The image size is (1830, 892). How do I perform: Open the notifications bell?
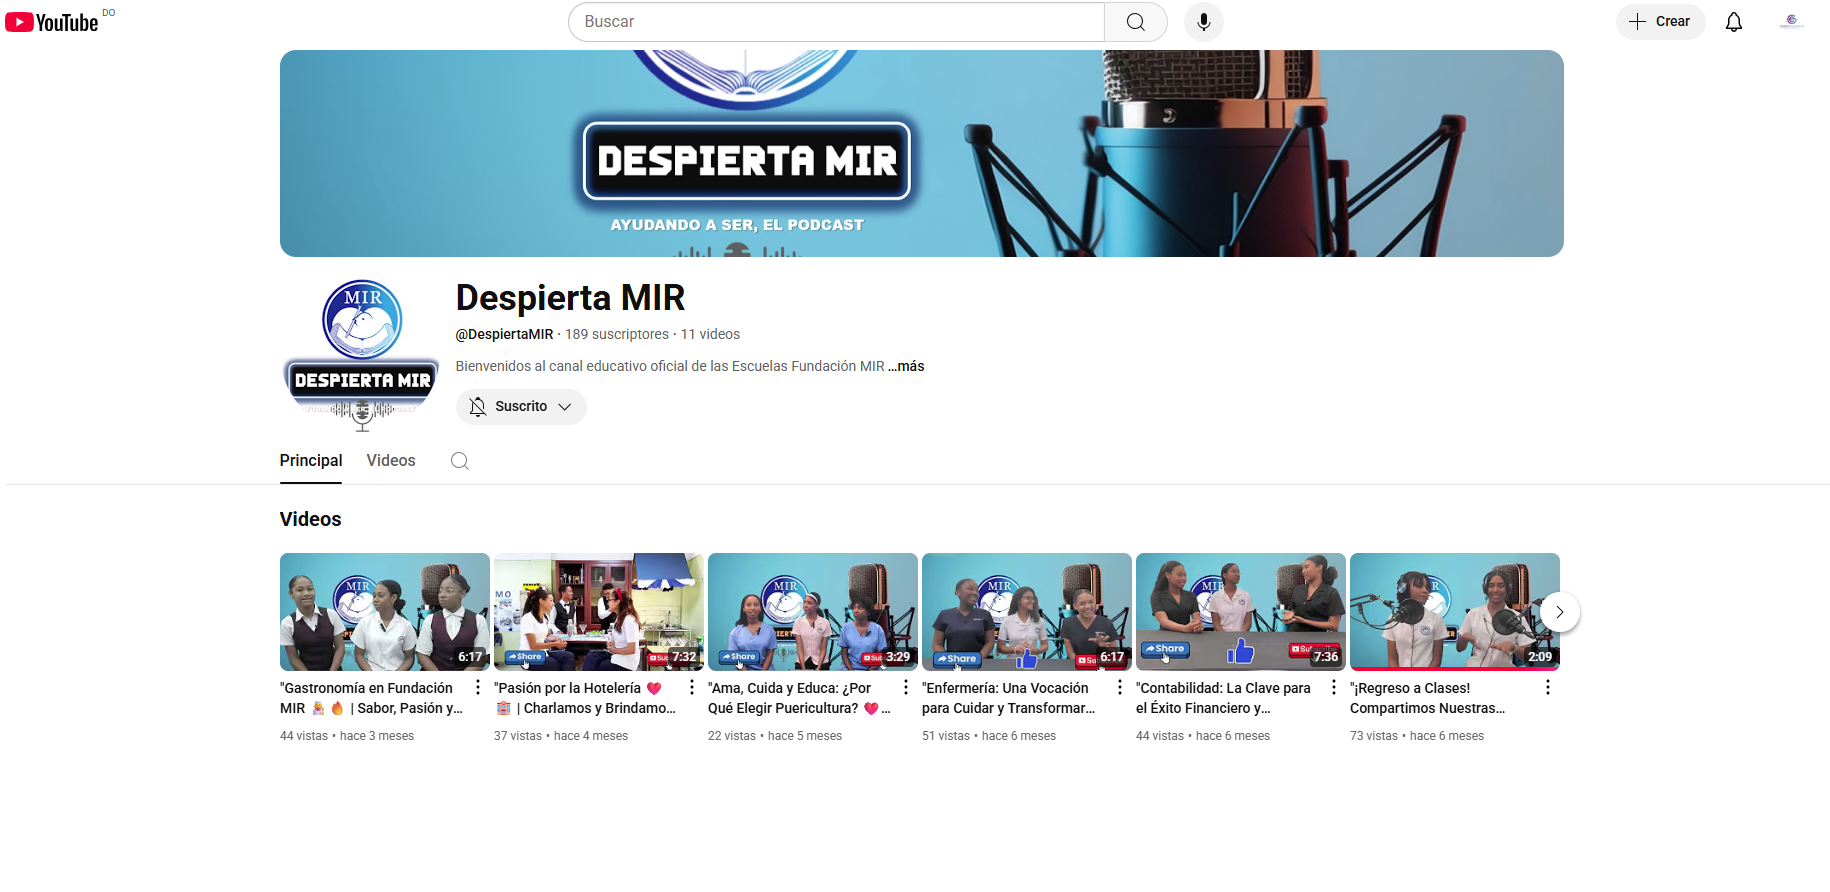[x=1734, y=22]
